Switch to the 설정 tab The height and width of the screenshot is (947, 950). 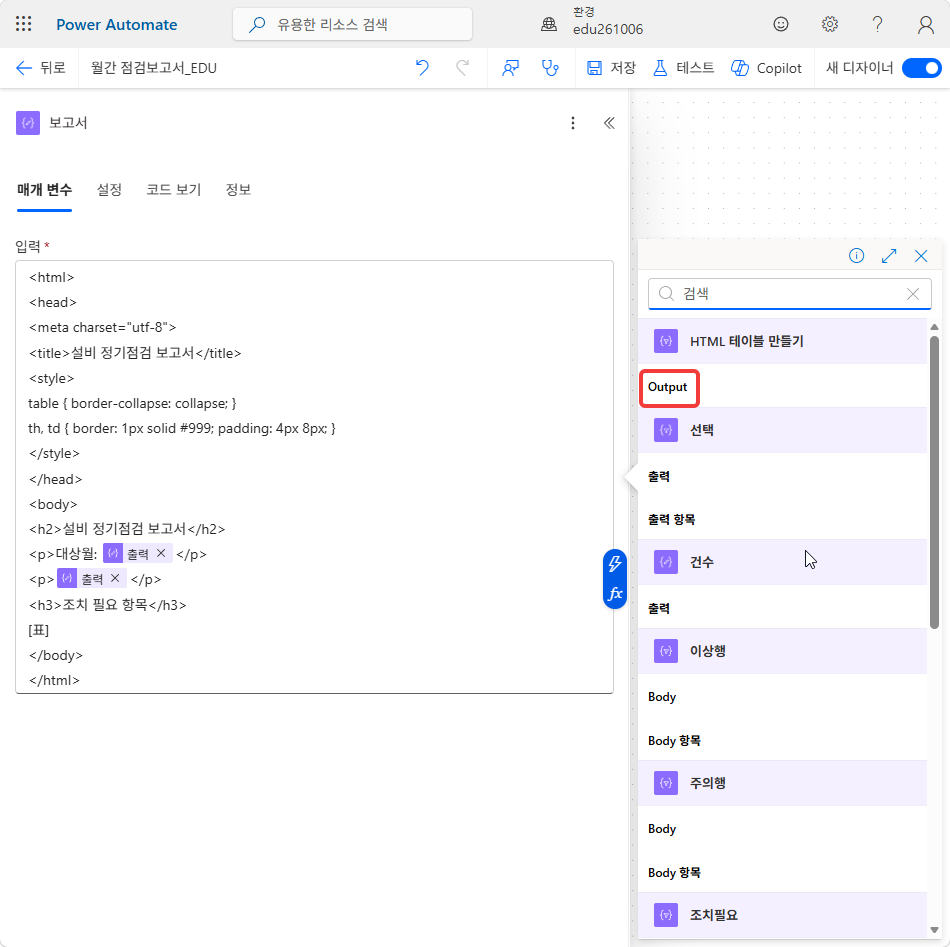click(x=109, y=190)
